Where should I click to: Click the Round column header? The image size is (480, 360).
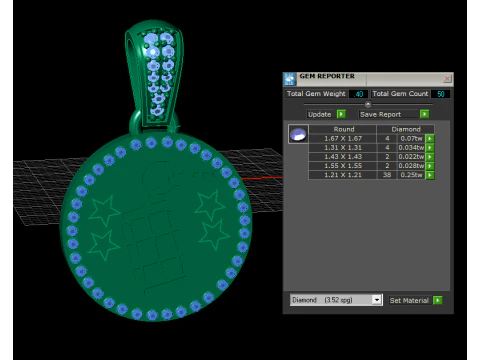click(343, 129)
